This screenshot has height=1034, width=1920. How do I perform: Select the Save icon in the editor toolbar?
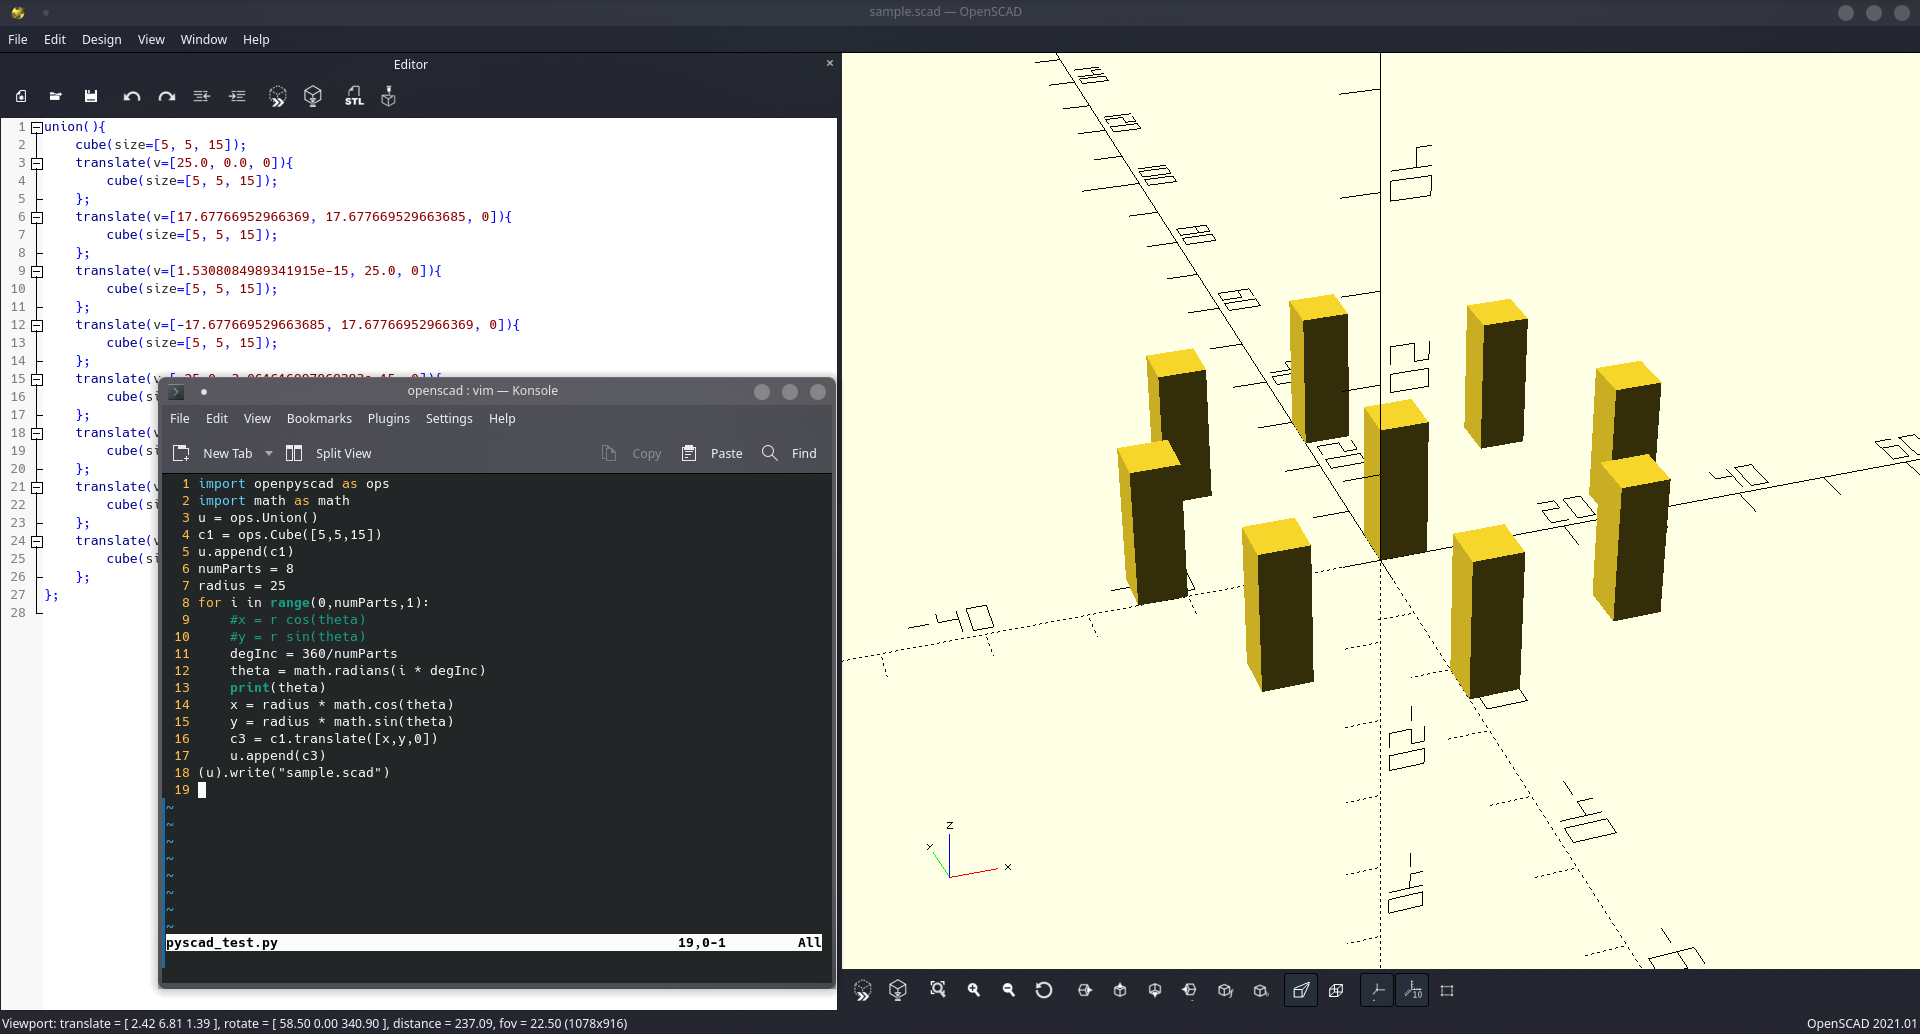(x=91, y=96)
